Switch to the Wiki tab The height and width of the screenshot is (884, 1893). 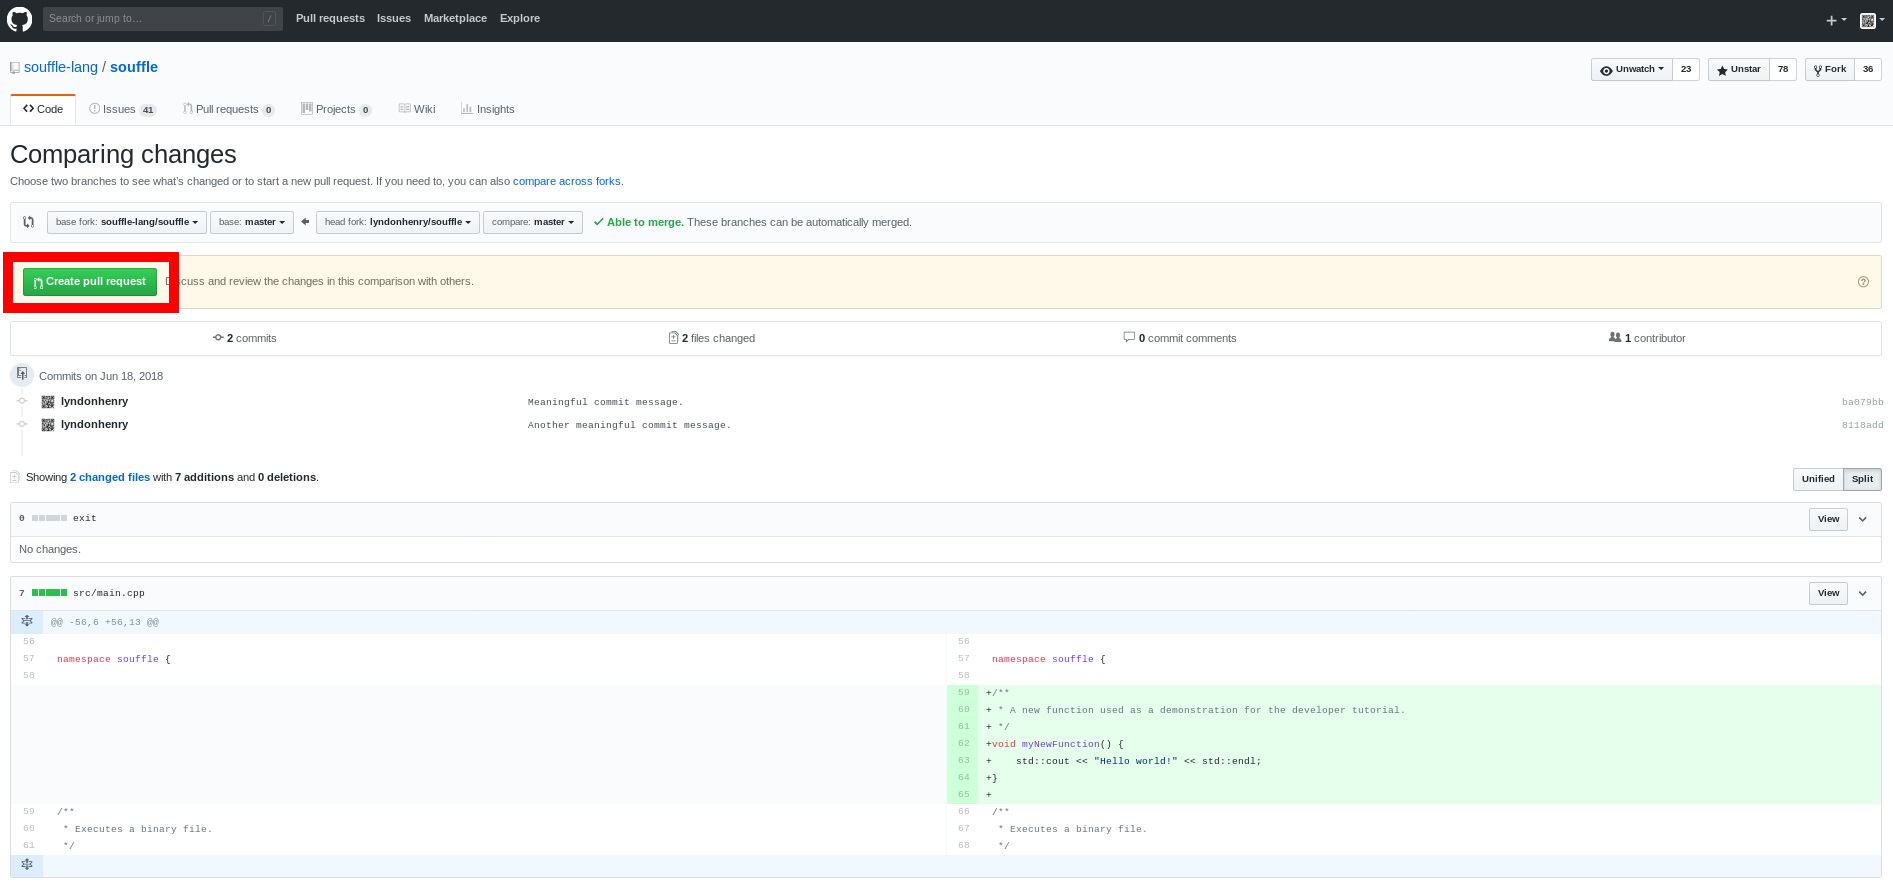coord(417,109)
